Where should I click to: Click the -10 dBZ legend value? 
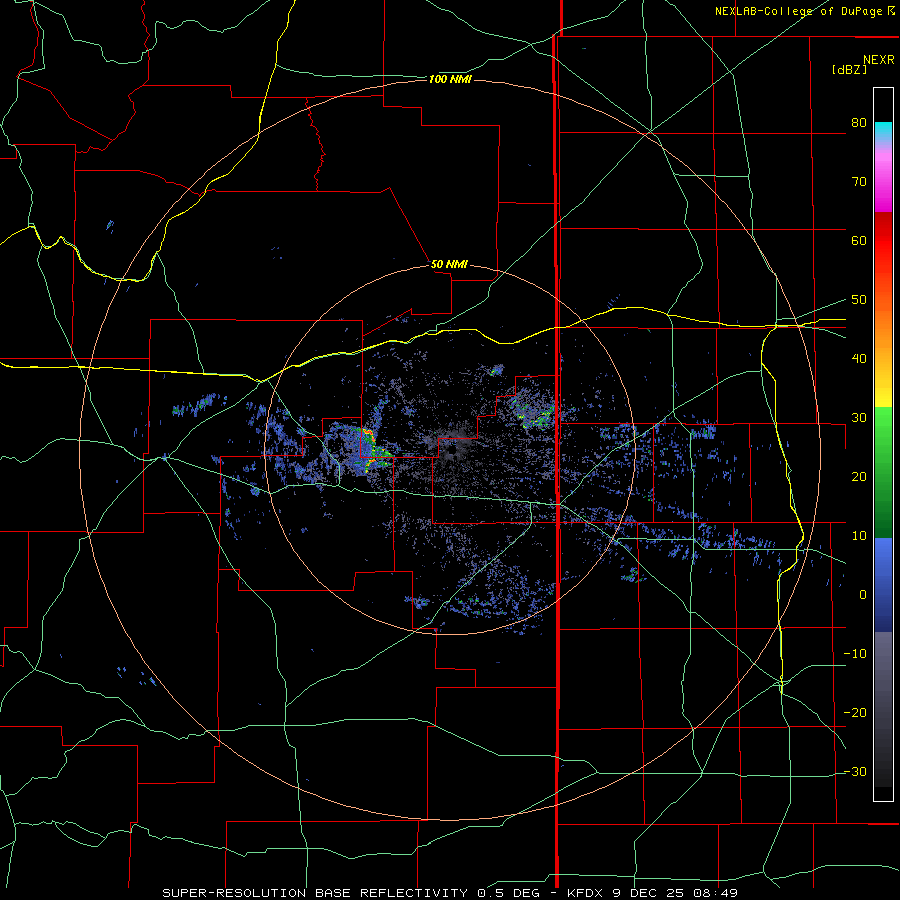point(855,654)
